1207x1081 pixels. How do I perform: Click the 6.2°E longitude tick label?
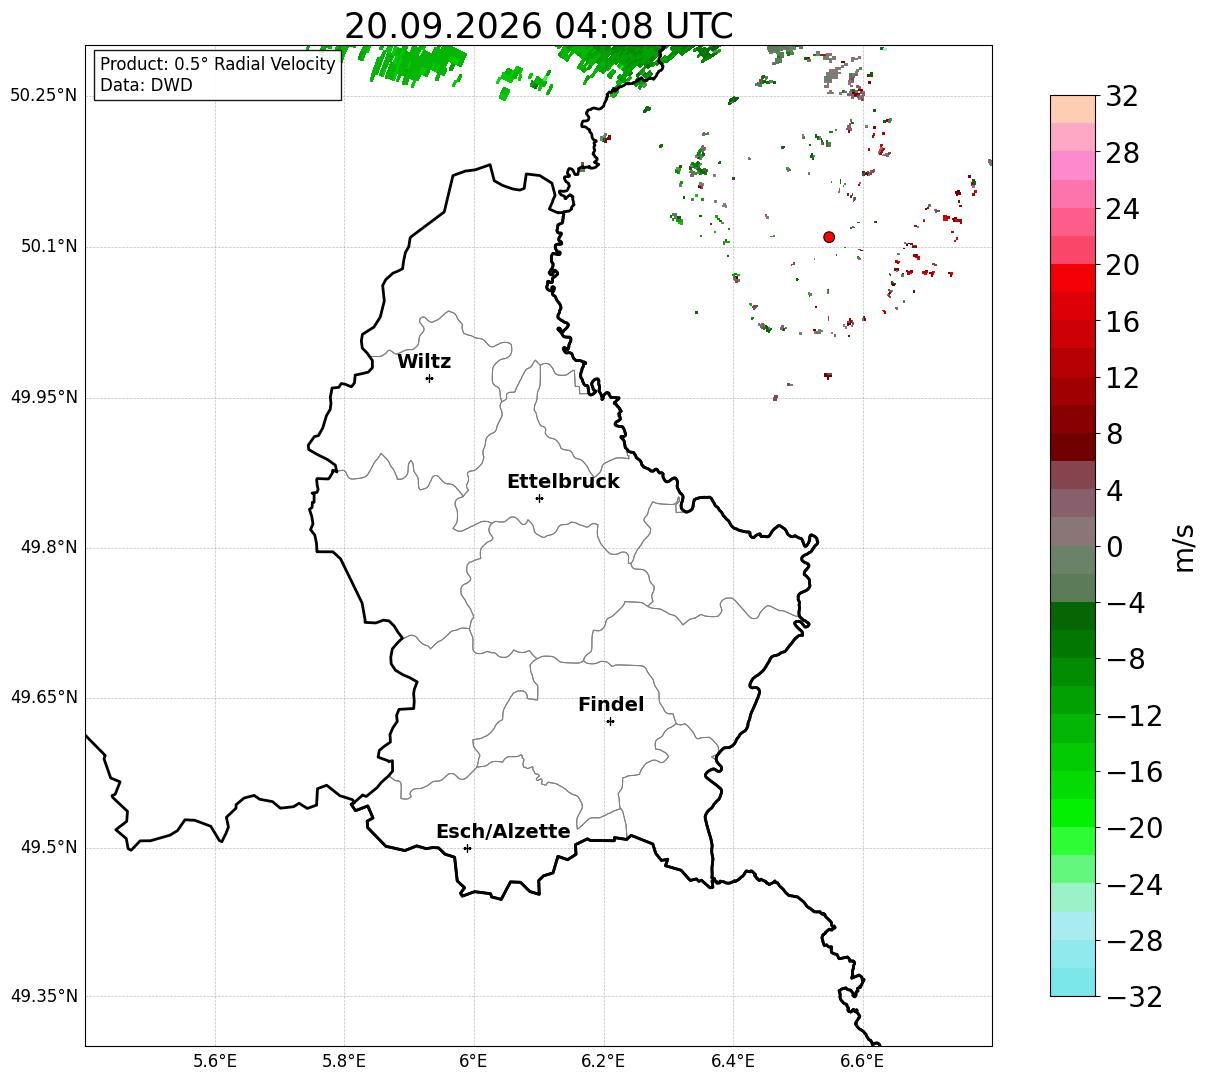click(x=604, y=1061)
